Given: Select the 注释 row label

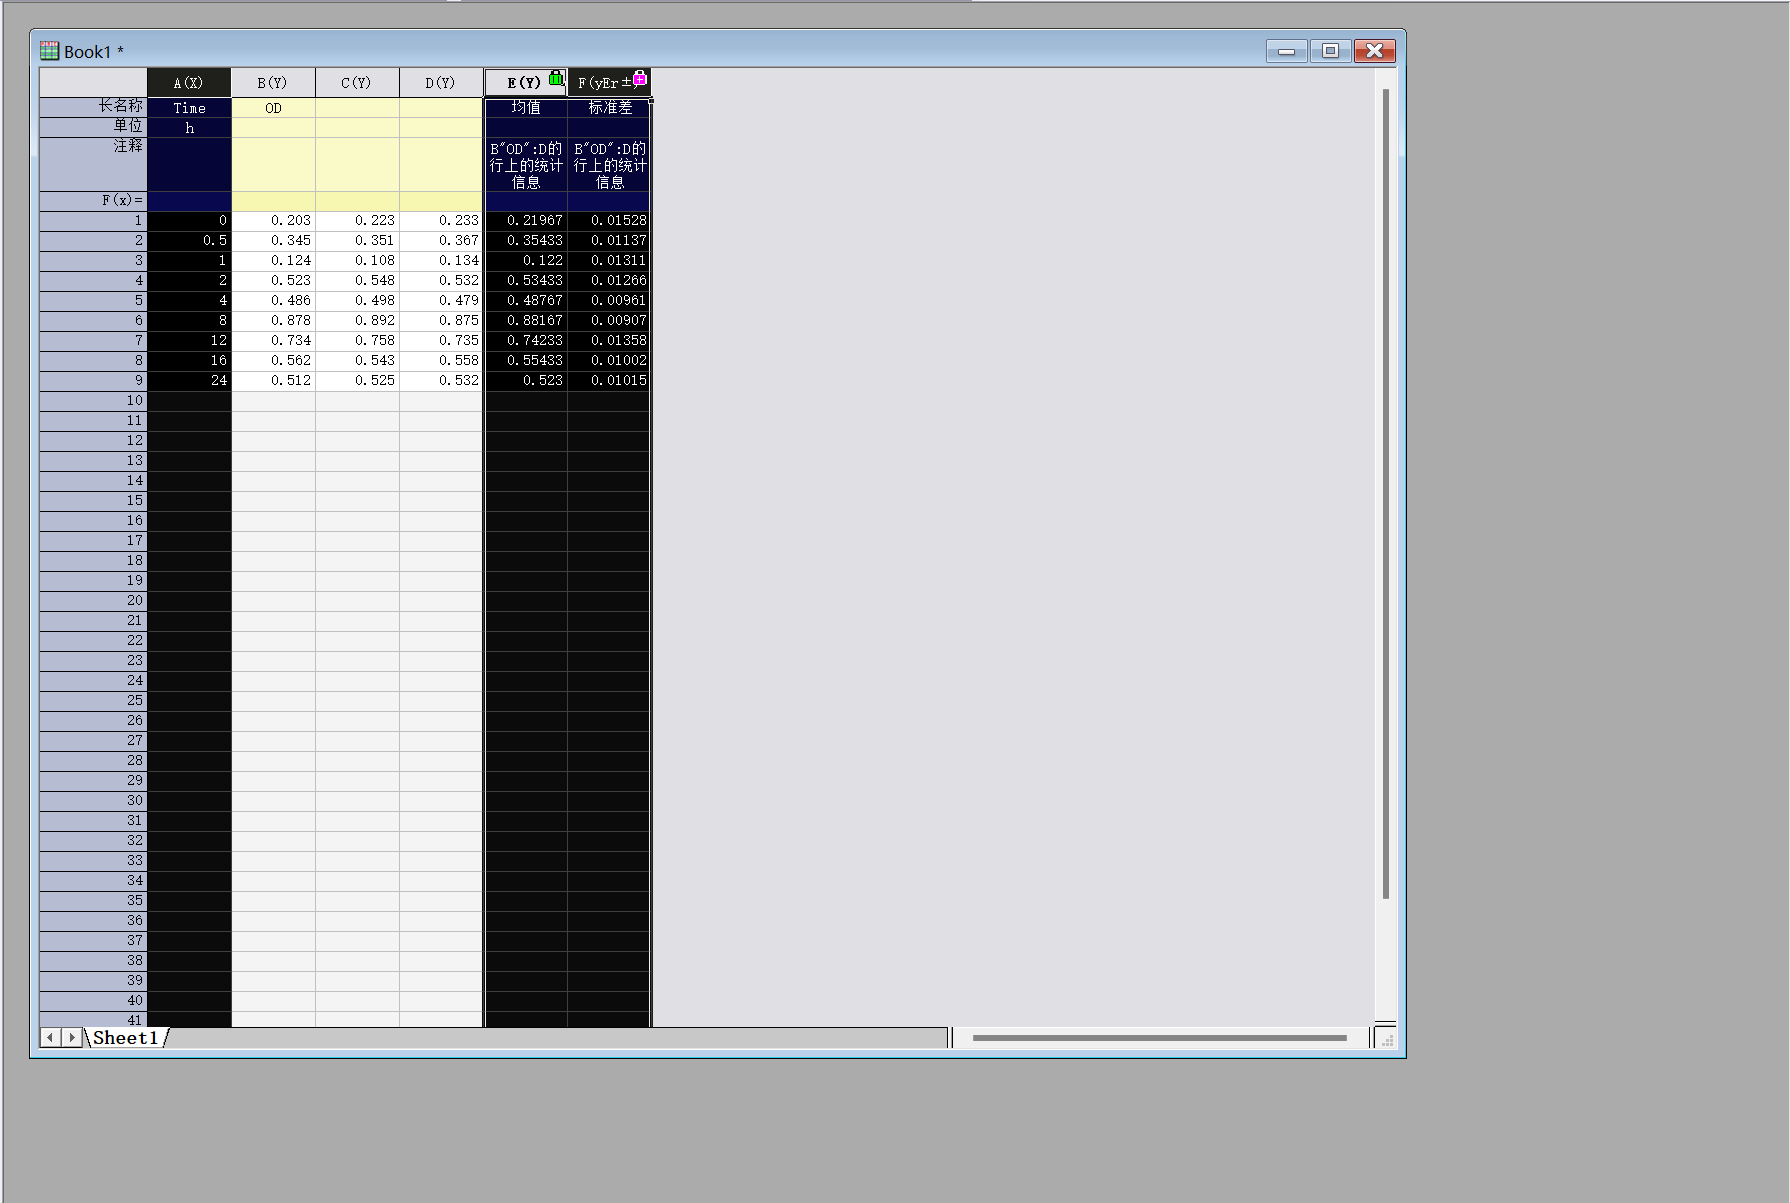Looking at the screenshot, I should click(94, 164).
